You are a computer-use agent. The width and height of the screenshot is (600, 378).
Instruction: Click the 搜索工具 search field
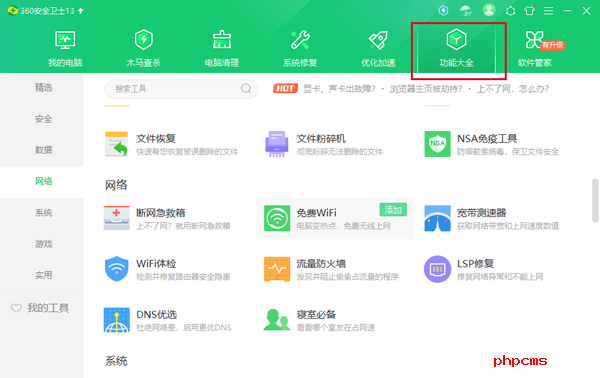[x=181, y=89]
